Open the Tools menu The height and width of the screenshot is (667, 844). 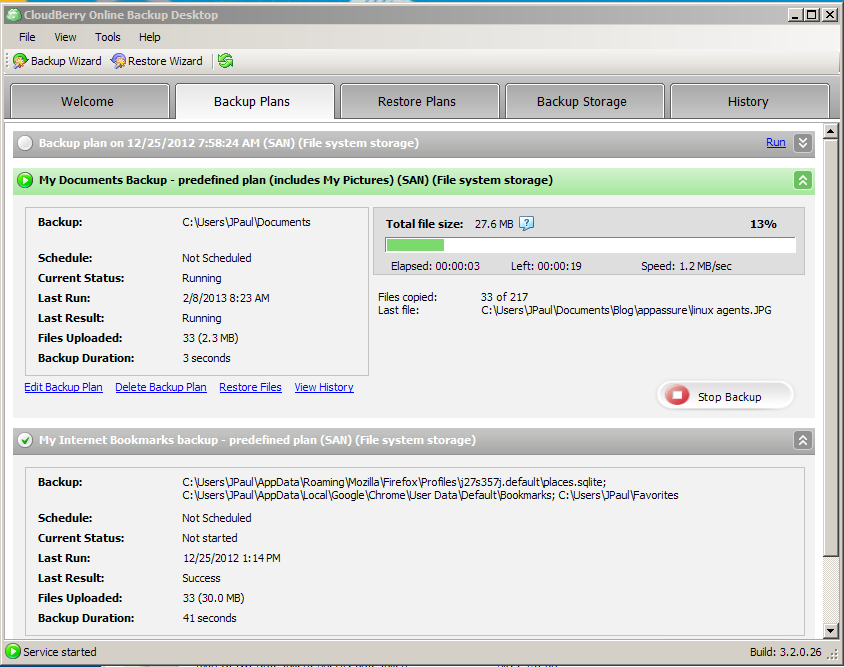(x=108, y=37)
